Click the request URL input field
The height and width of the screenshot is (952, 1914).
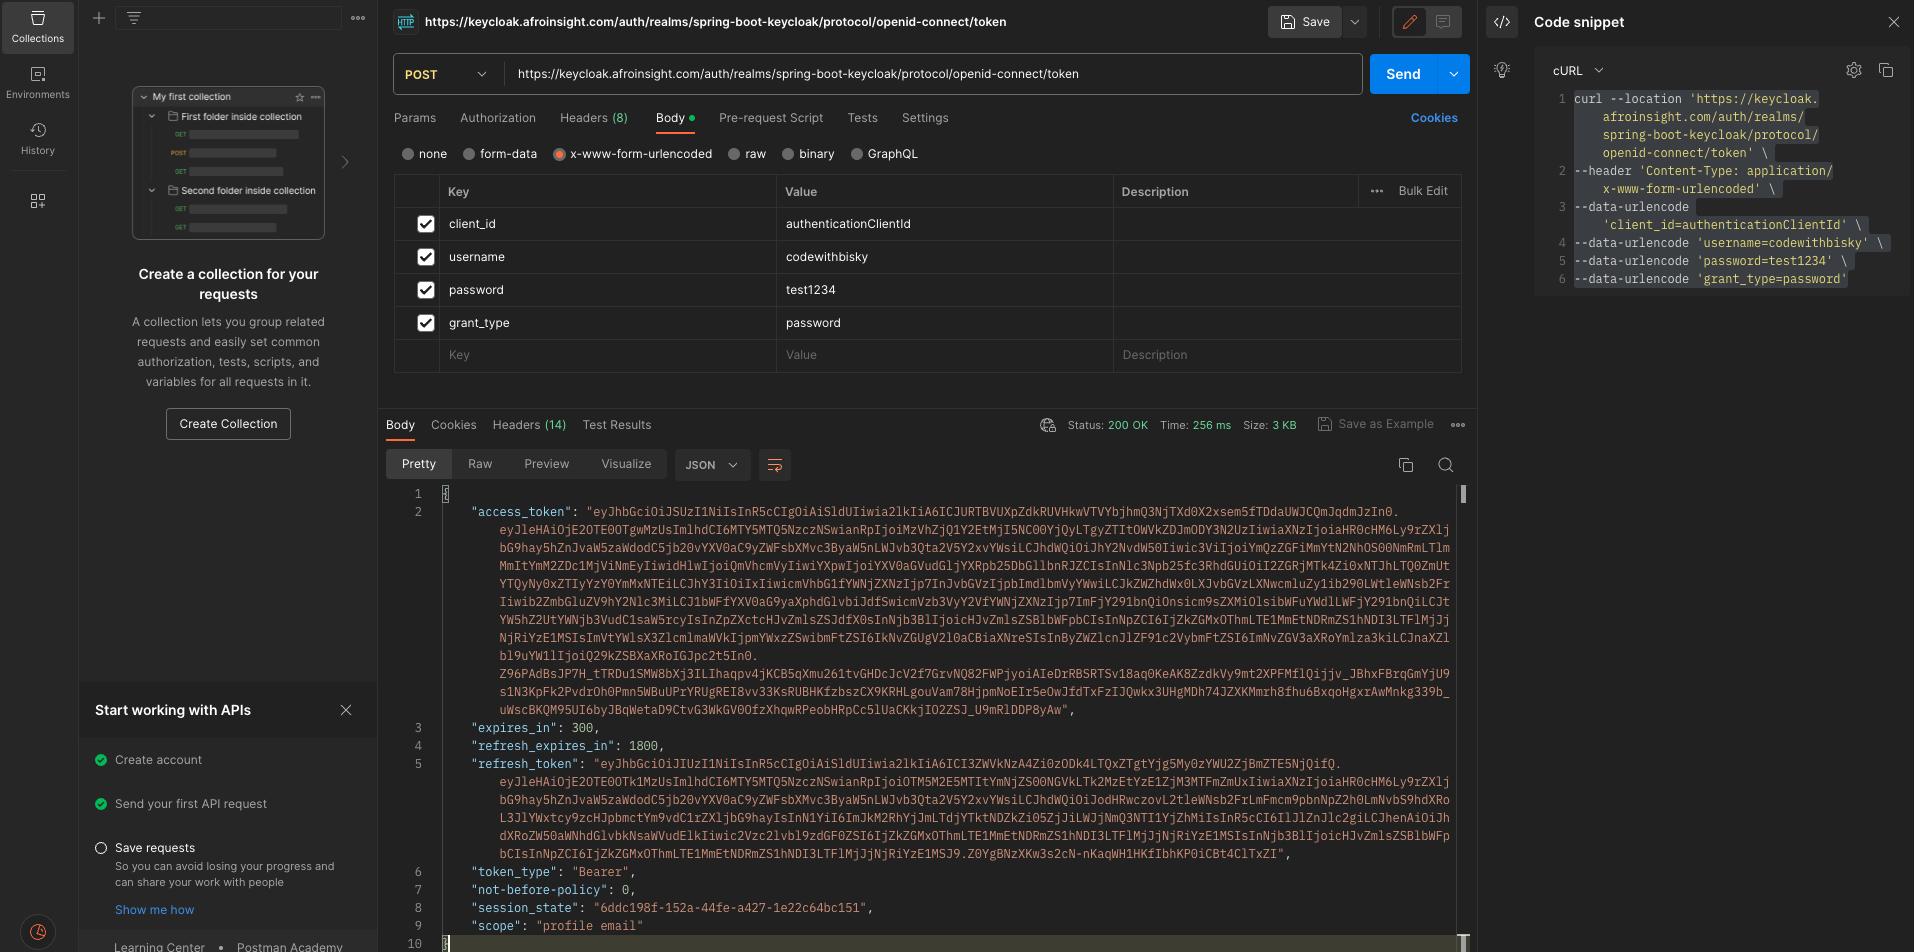(x=933, y=74)
